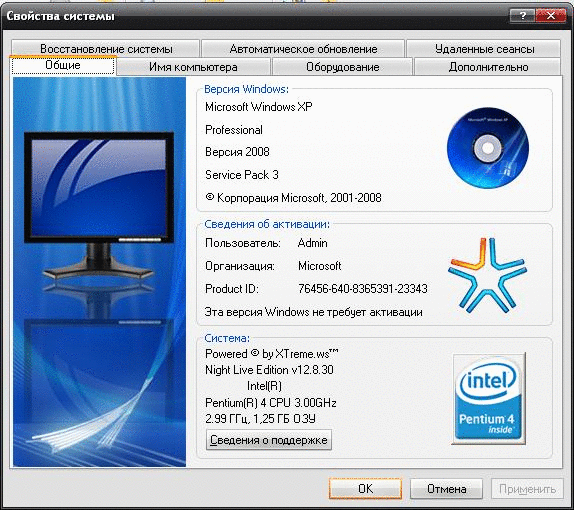
Task: Click the Применить button
Action: 527,489
